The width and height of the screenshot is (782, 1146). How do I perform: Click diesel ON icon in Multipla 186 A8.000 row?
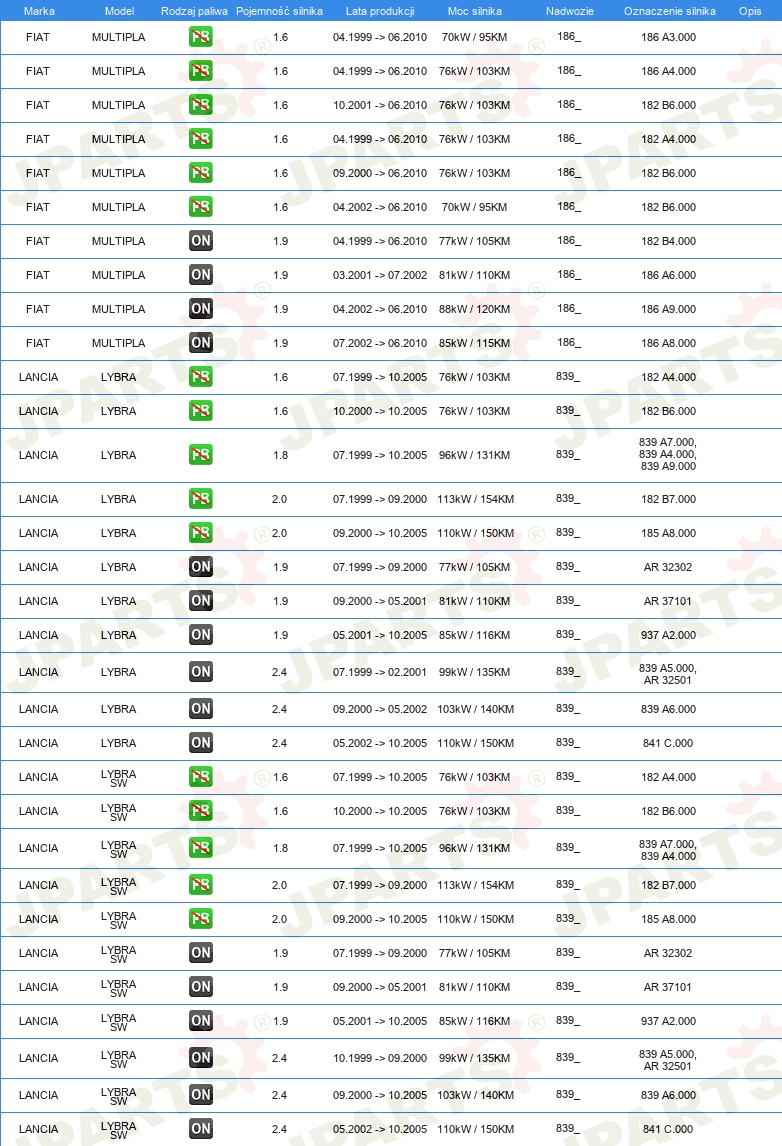pyautogui.click(x=200, y=343)
